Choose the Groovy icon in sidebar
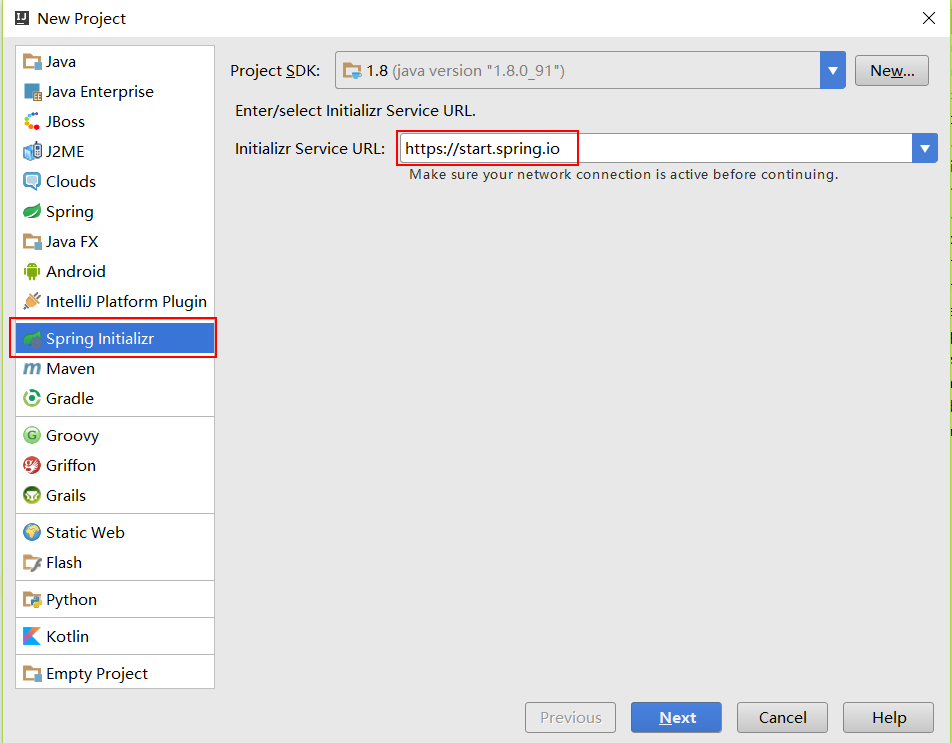This screenshot has height=743, width=952. 32,436
